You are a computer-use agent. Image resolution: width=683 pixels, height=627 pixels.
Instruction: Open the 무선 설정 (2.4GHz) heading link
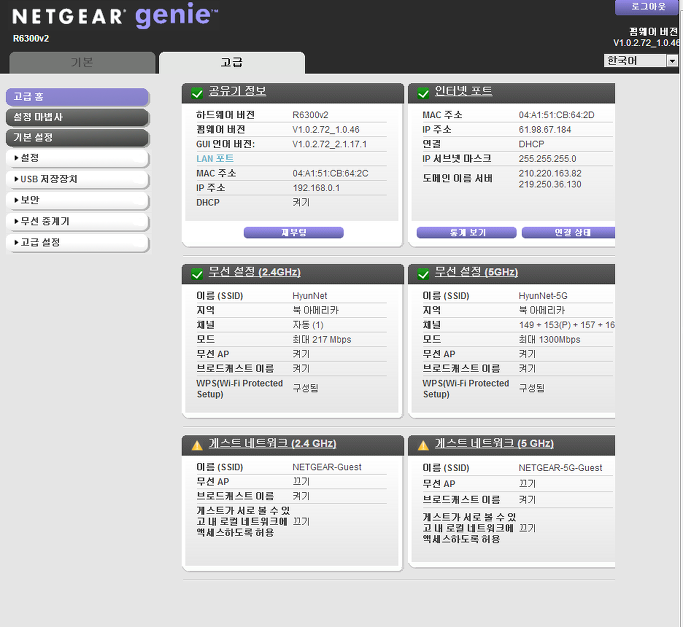255,272
